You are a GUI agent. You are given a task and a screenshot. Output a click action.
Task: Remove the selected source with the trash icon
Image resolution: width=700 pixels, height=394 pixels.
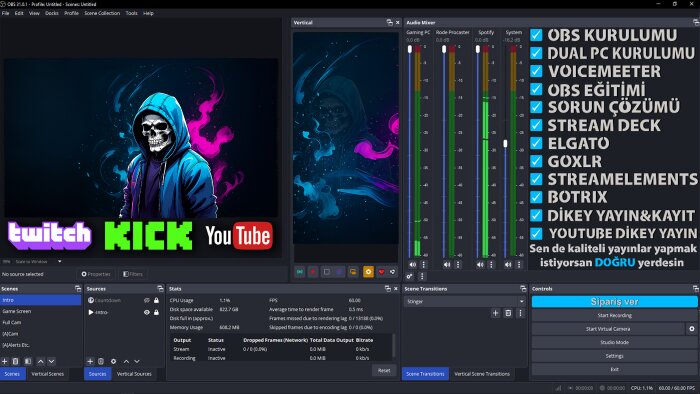click(x=101, y=361)
